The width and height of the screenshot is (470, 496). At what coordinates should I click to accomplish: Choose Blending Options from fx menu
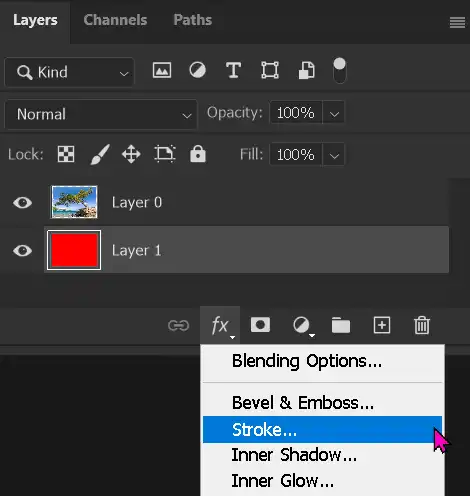[322, 361]
